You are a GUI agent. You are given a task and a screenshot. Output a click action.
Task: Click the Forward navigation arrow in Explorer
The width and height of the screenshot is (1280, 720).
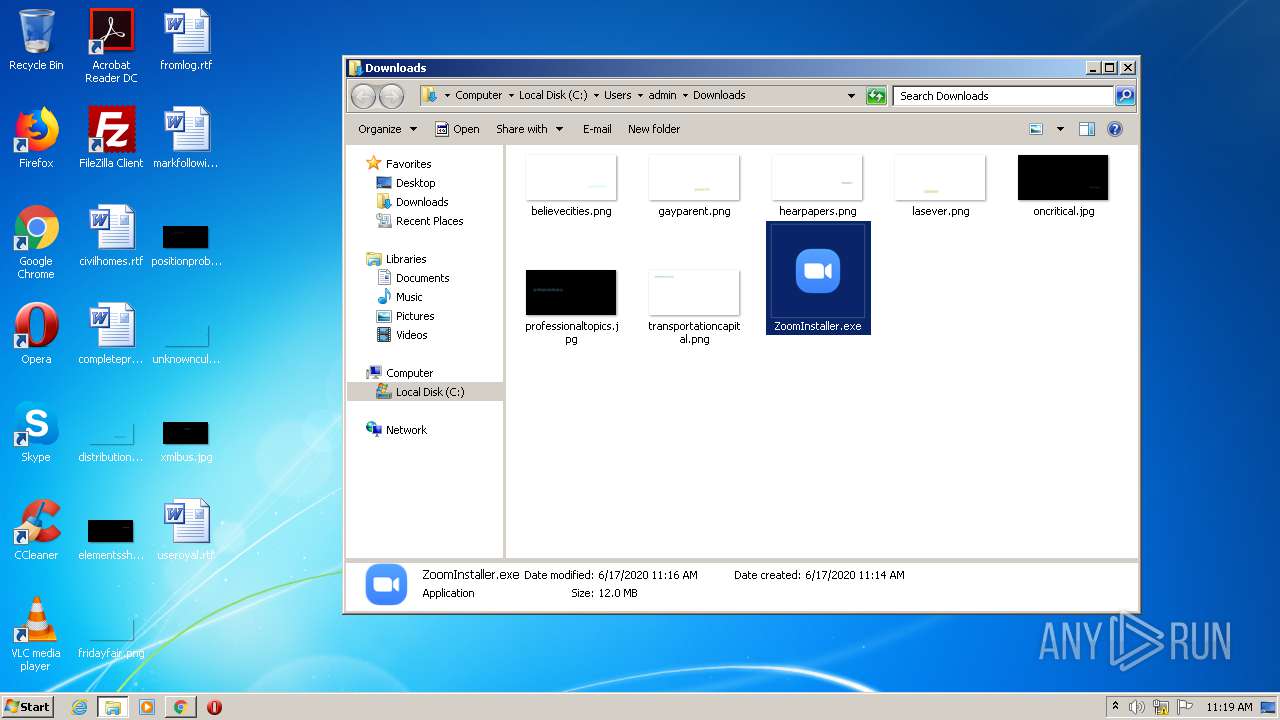(x=391, y=96)
